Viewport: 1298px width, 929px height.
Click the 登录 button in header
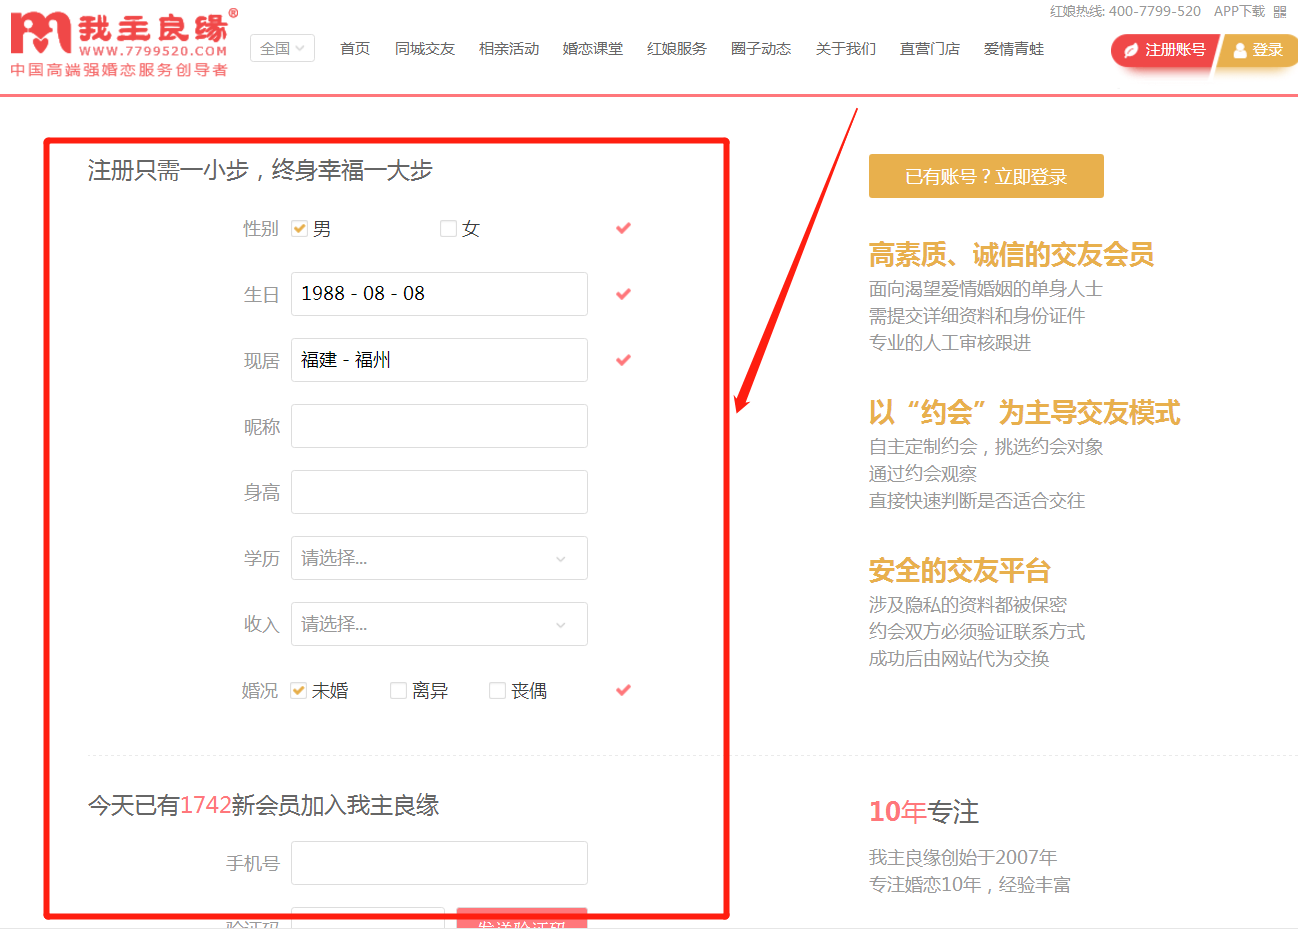point(1258,50)
